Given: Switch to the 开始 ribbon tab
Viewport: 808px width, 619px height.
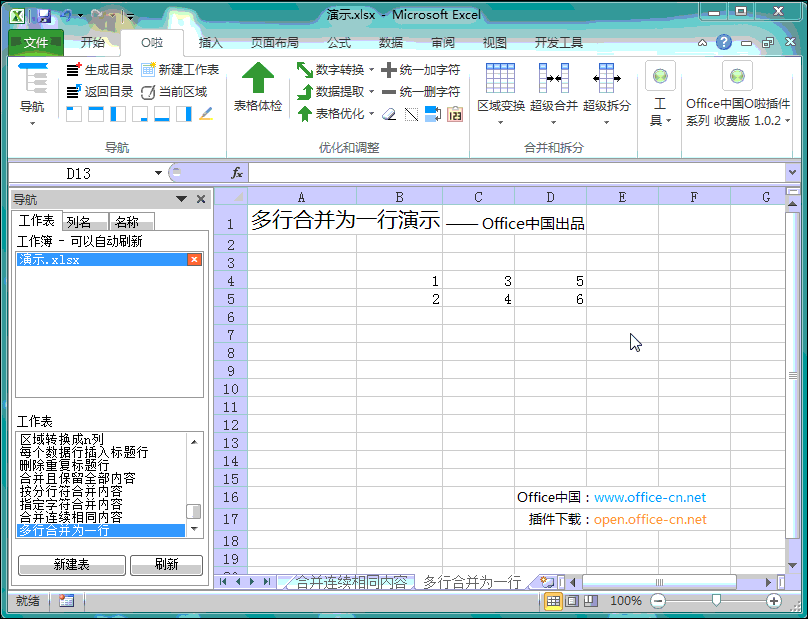Looking at the screenshot, I should click(93, 43).
